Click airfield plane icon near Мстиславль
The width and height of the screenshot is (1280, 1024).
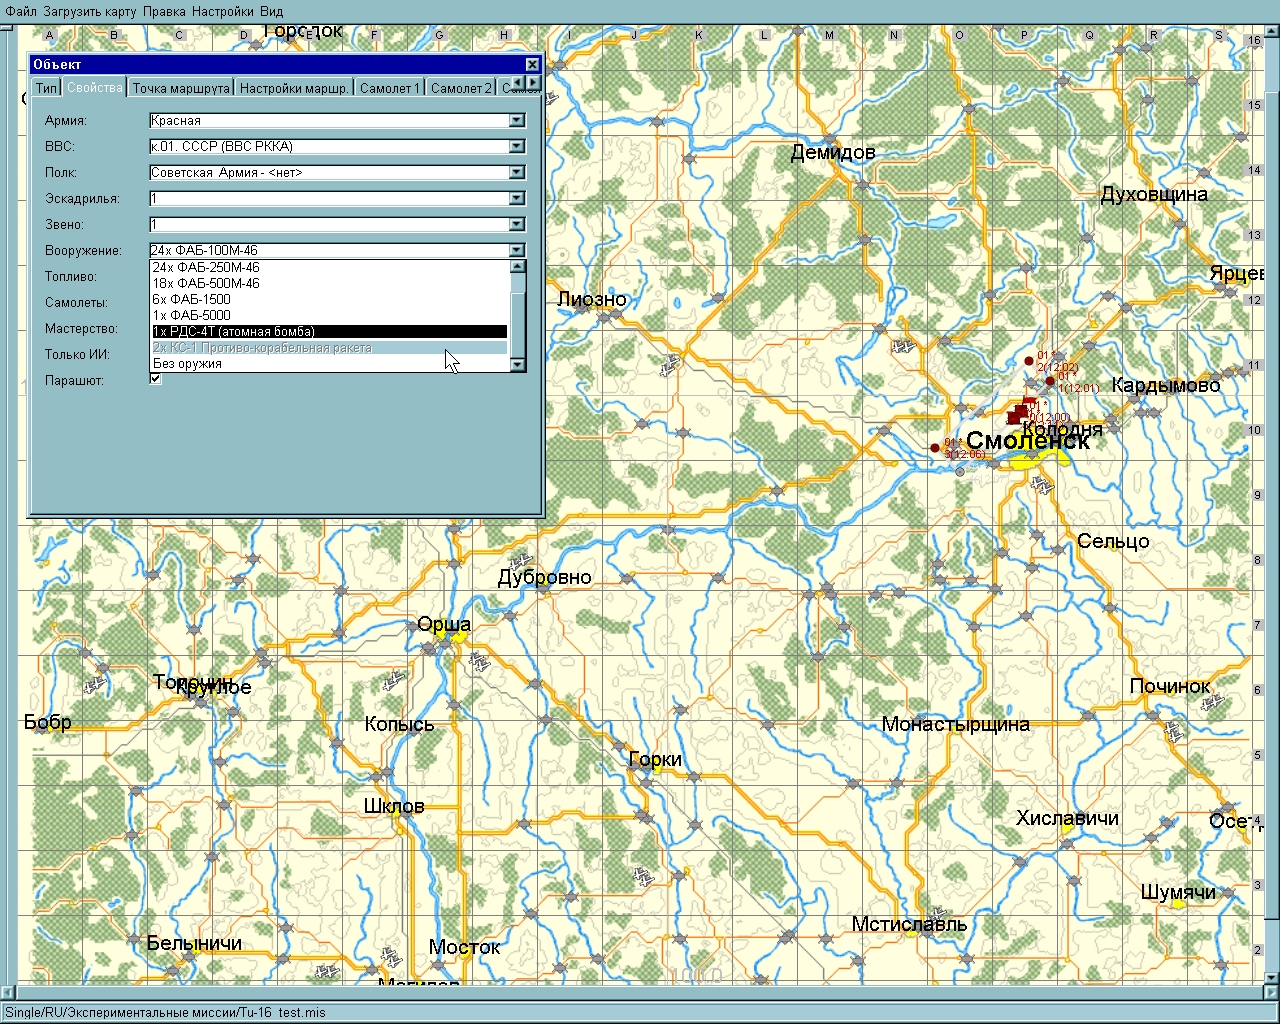pyautogui.click(x=939, y=914)
